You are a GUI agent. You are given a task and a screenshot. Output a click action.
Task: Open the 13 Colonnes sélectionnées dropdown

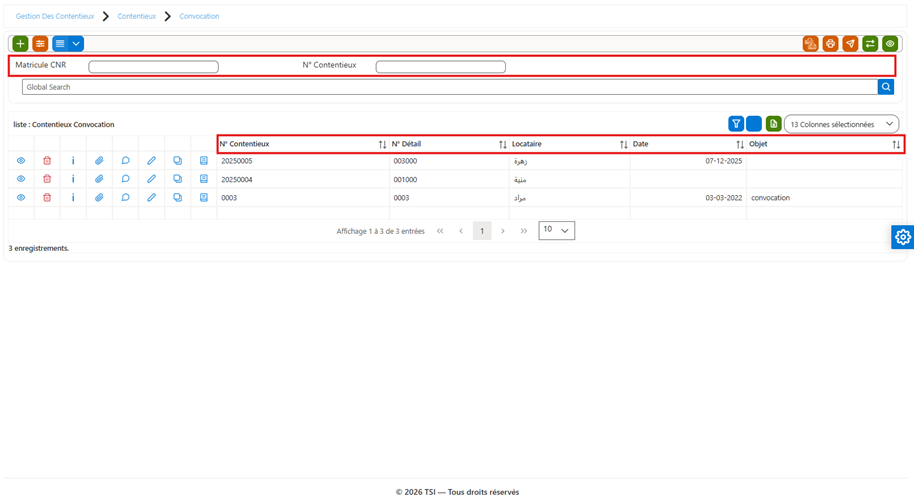pyautogui.click(x=842, y=124)
